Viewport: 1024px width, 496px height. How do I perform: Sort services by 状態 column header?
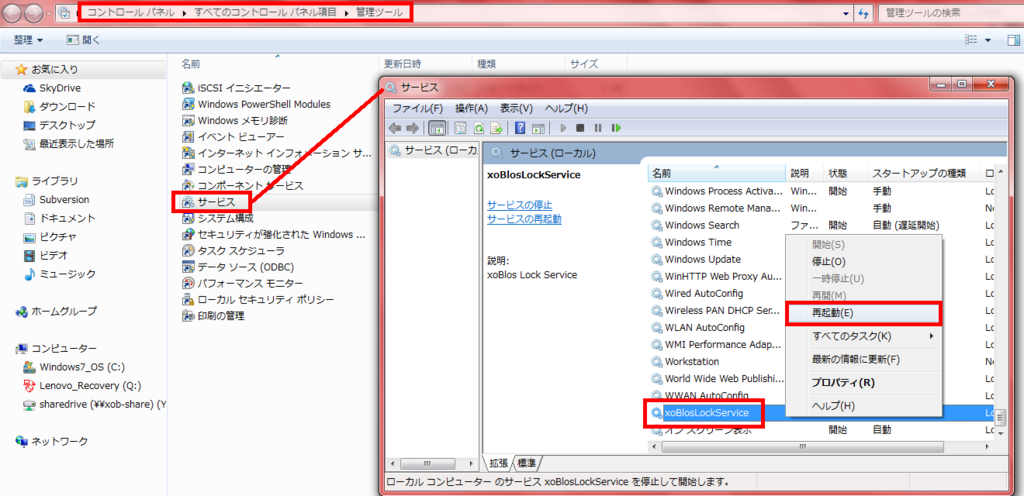[845, 174]
